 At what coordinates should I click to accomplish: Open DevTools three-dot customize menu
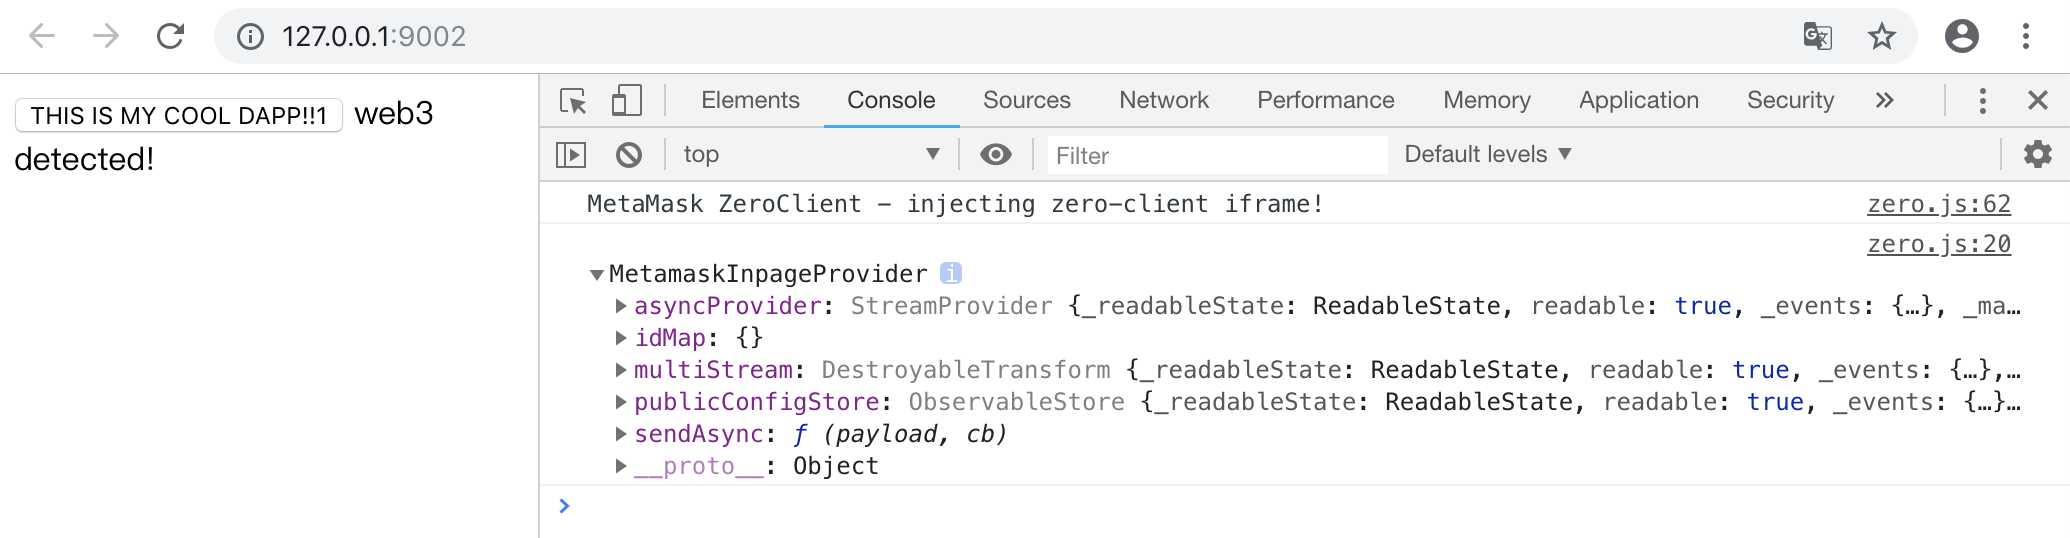pos(1982,100)
